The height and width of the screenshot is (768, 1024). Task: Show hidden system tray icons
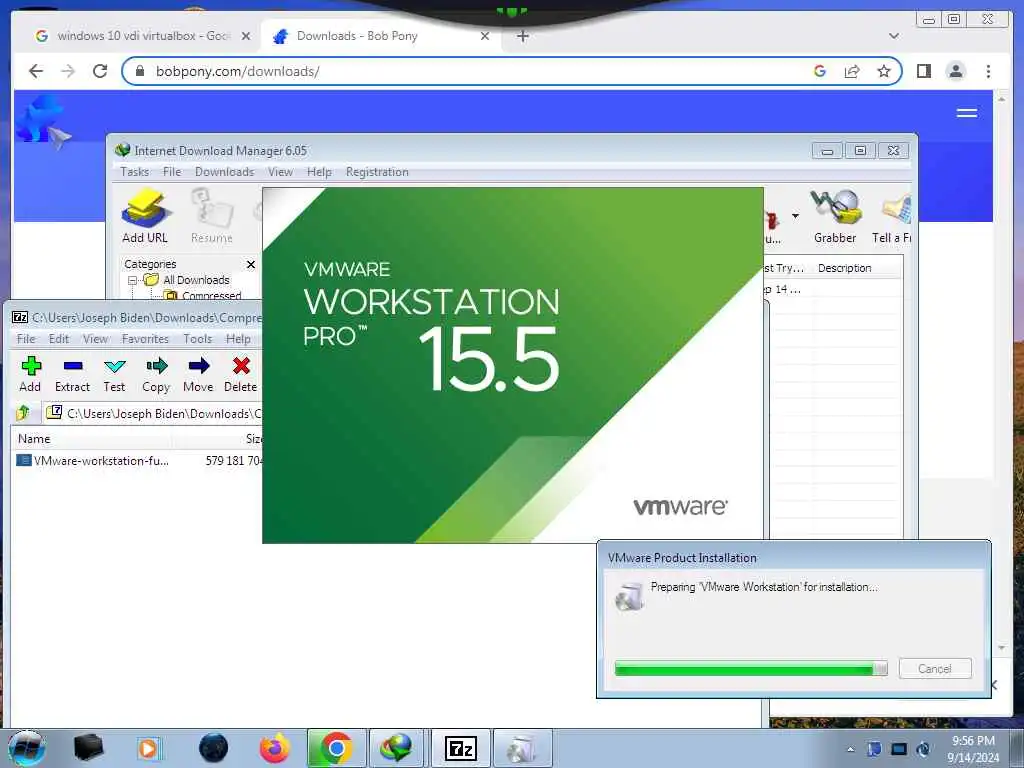point(850,749)
